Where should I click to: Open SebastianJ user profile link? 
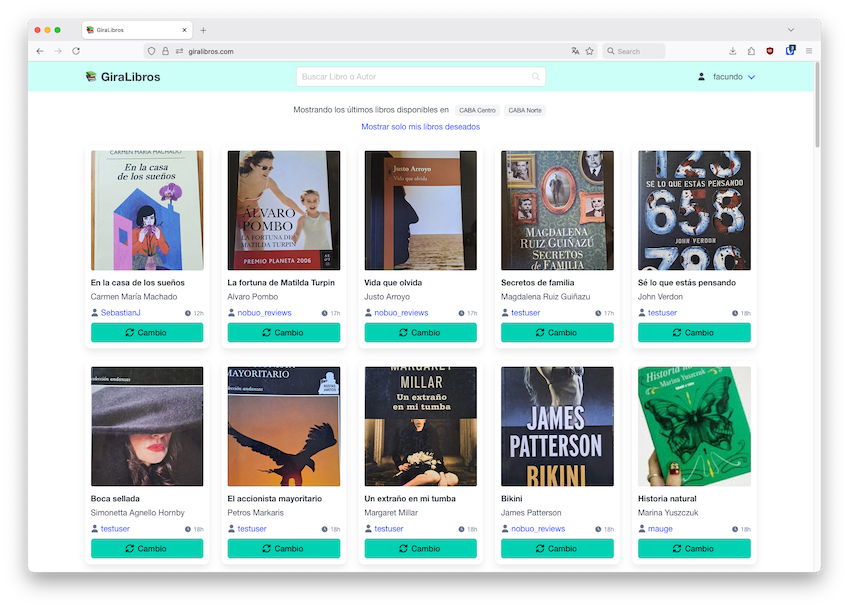[x=120, y=313]
